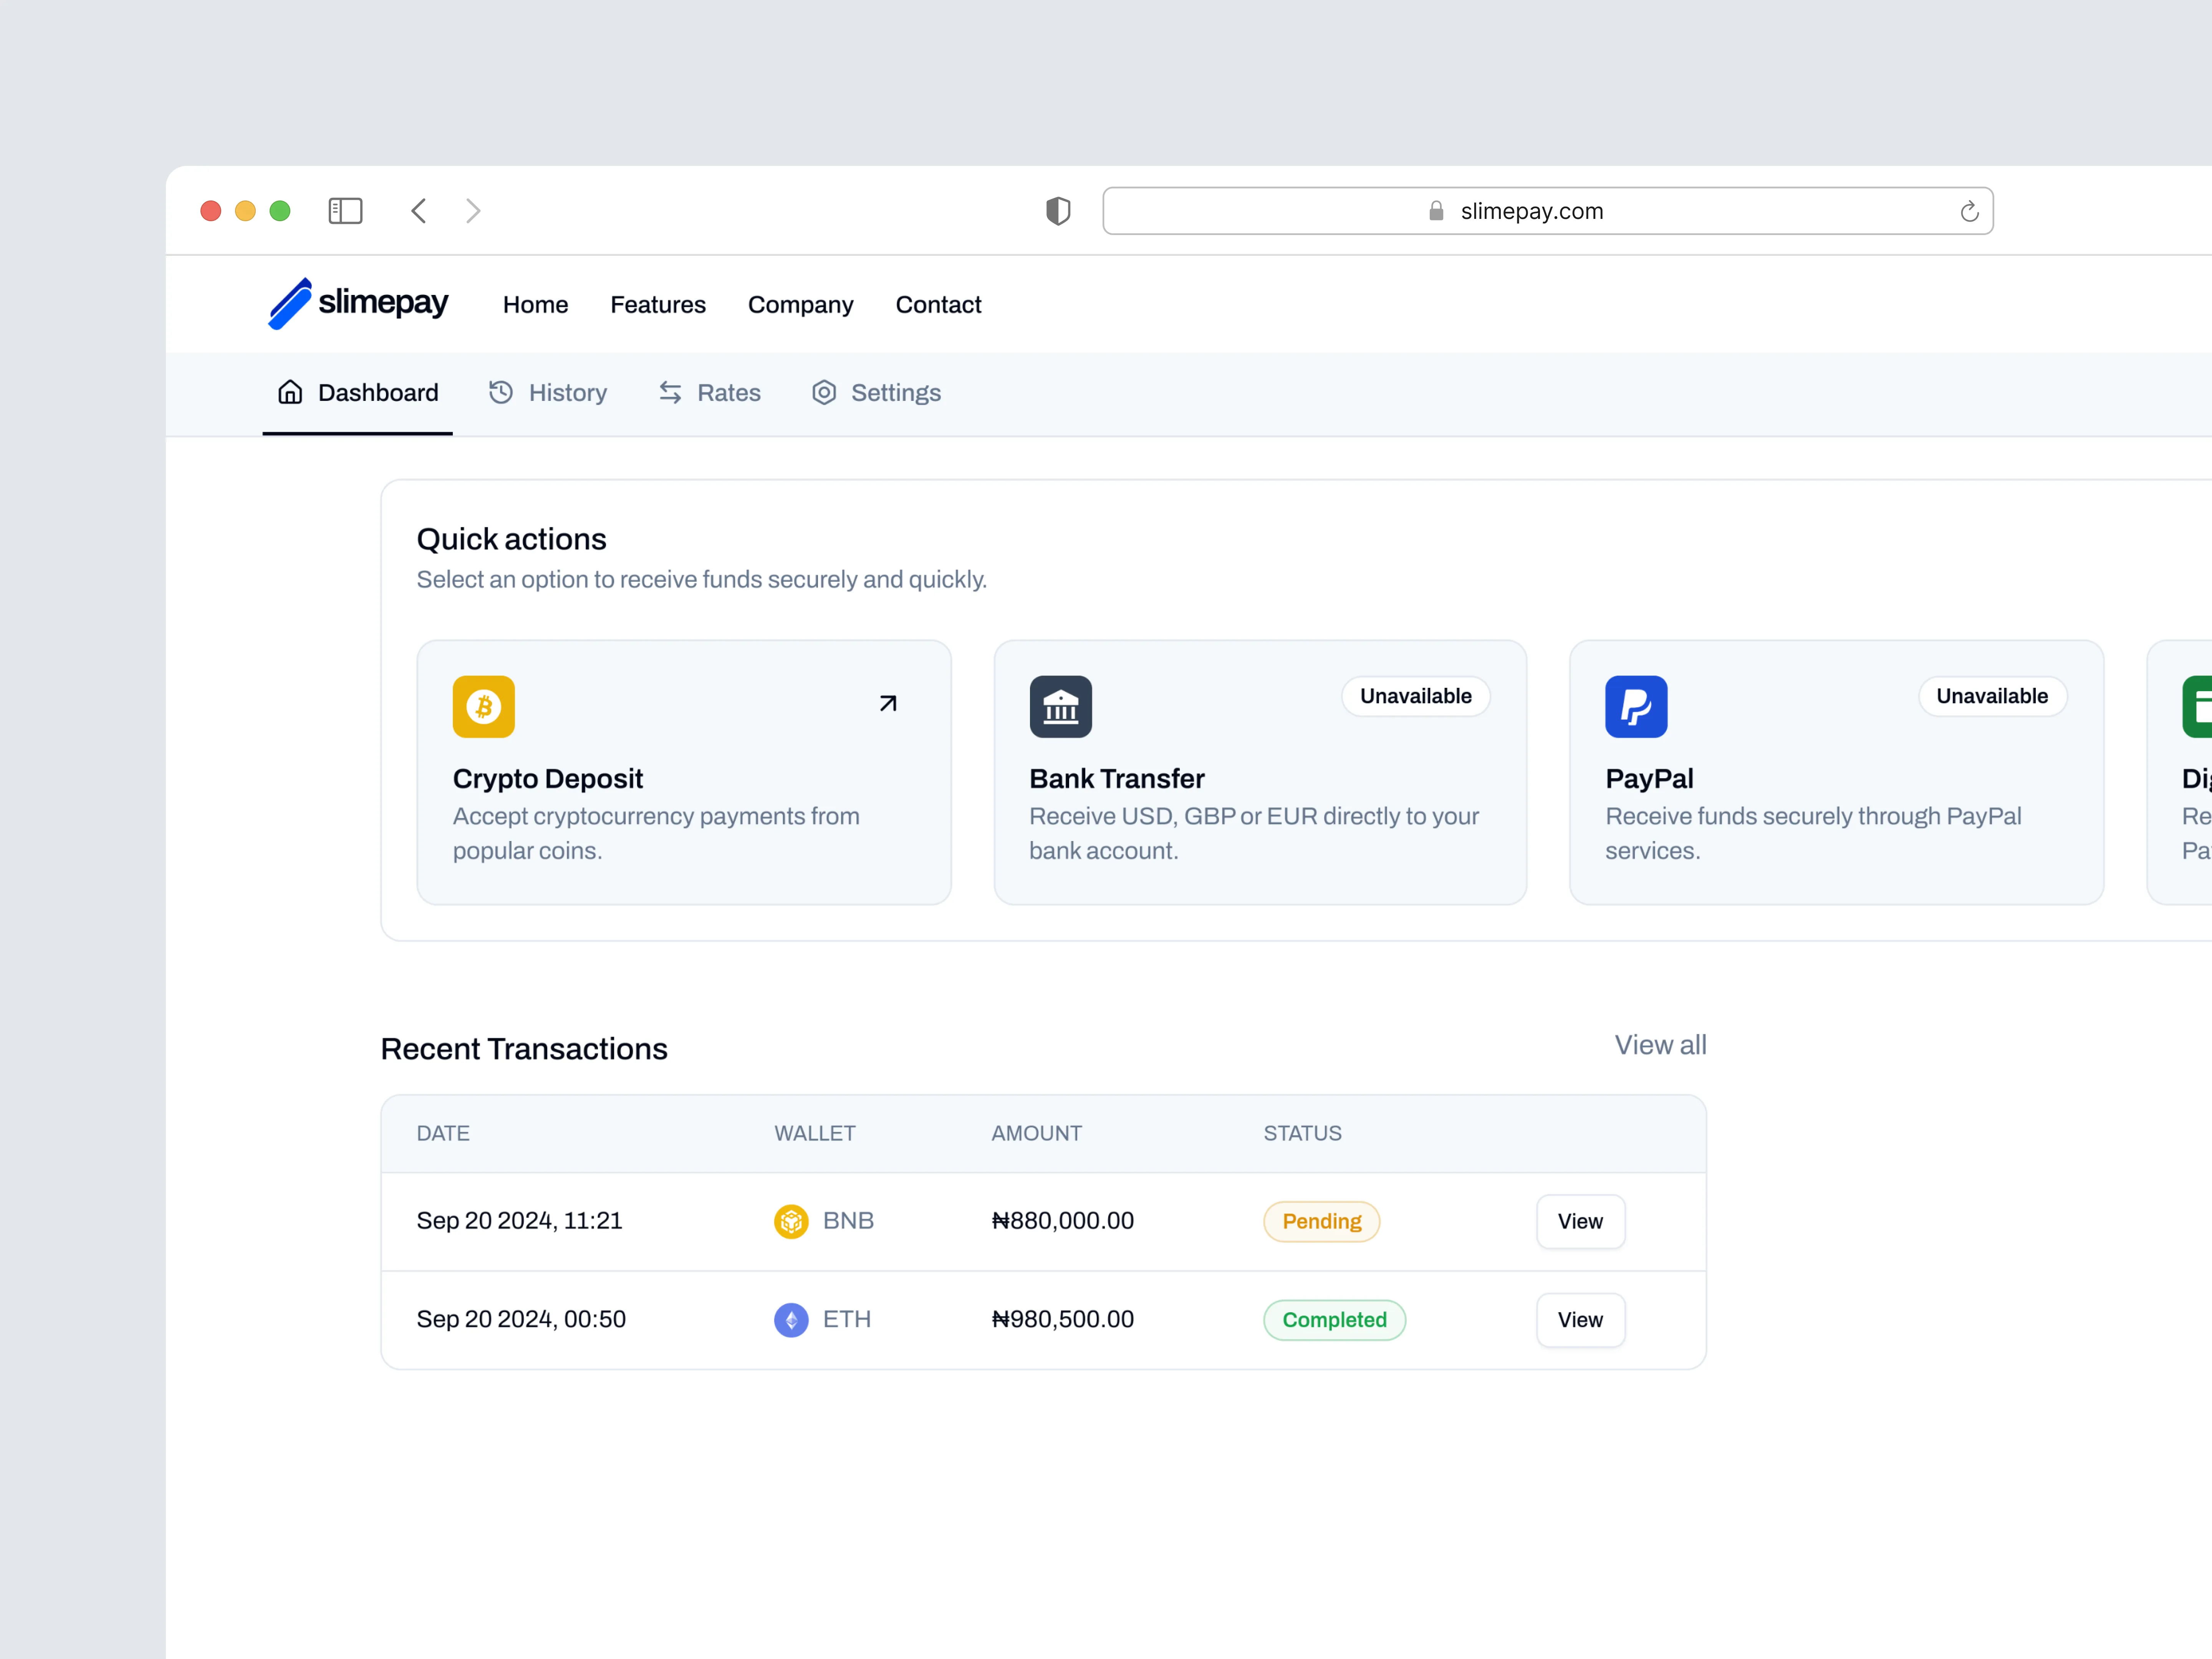Switch to the History tab
This screenshot has width=2212, height=1659.
coord(548,393)
